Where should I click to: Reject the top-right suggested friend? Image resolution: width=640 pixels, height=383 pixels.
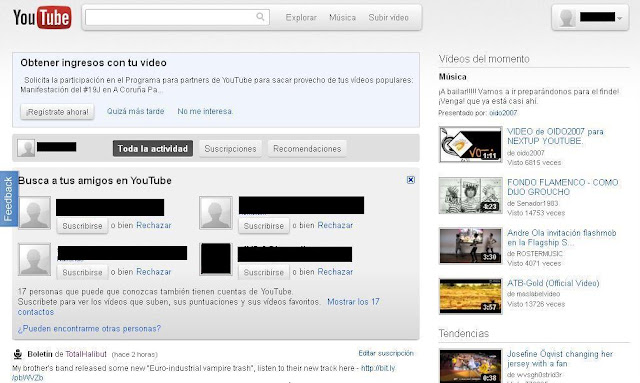pos(335,225)
